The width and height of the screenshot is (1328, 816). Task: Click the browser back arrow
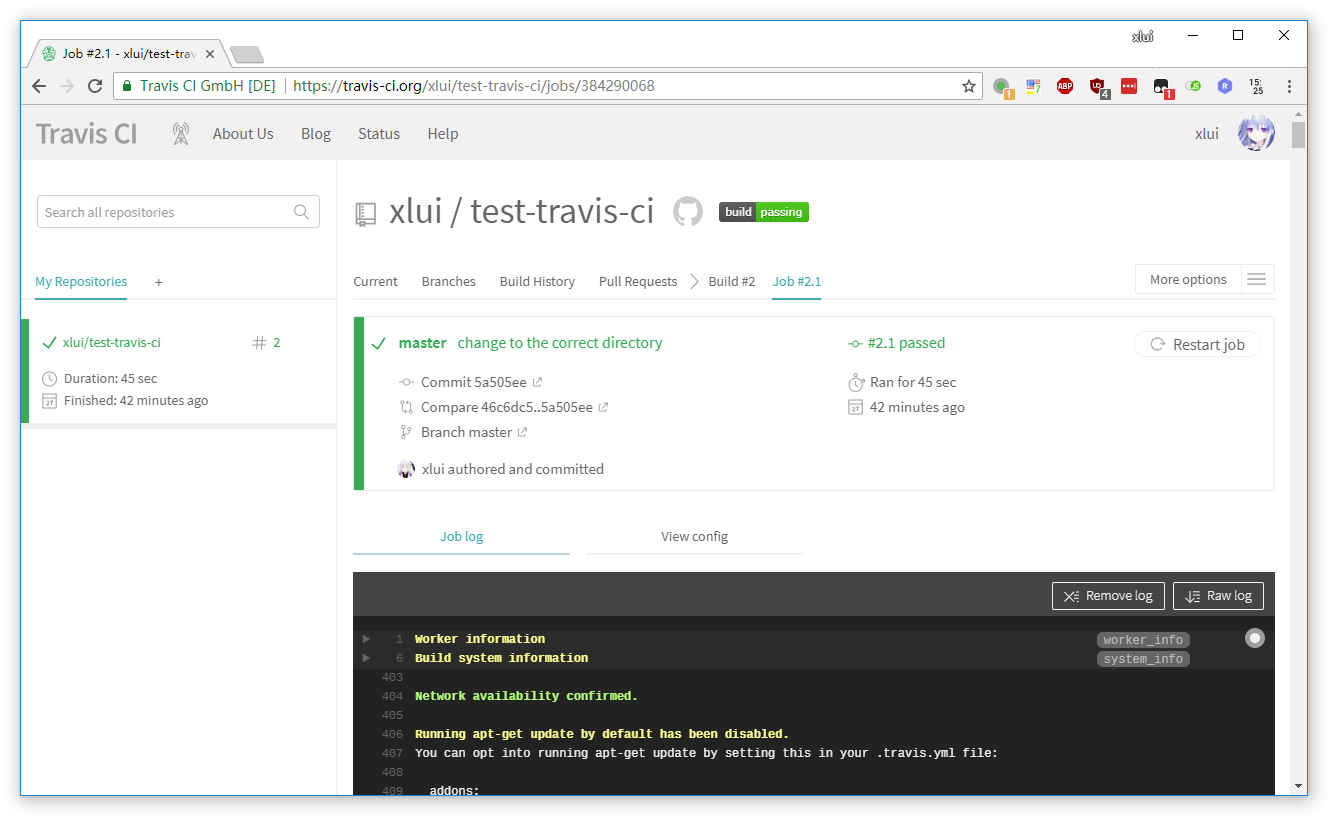point(39,86)
